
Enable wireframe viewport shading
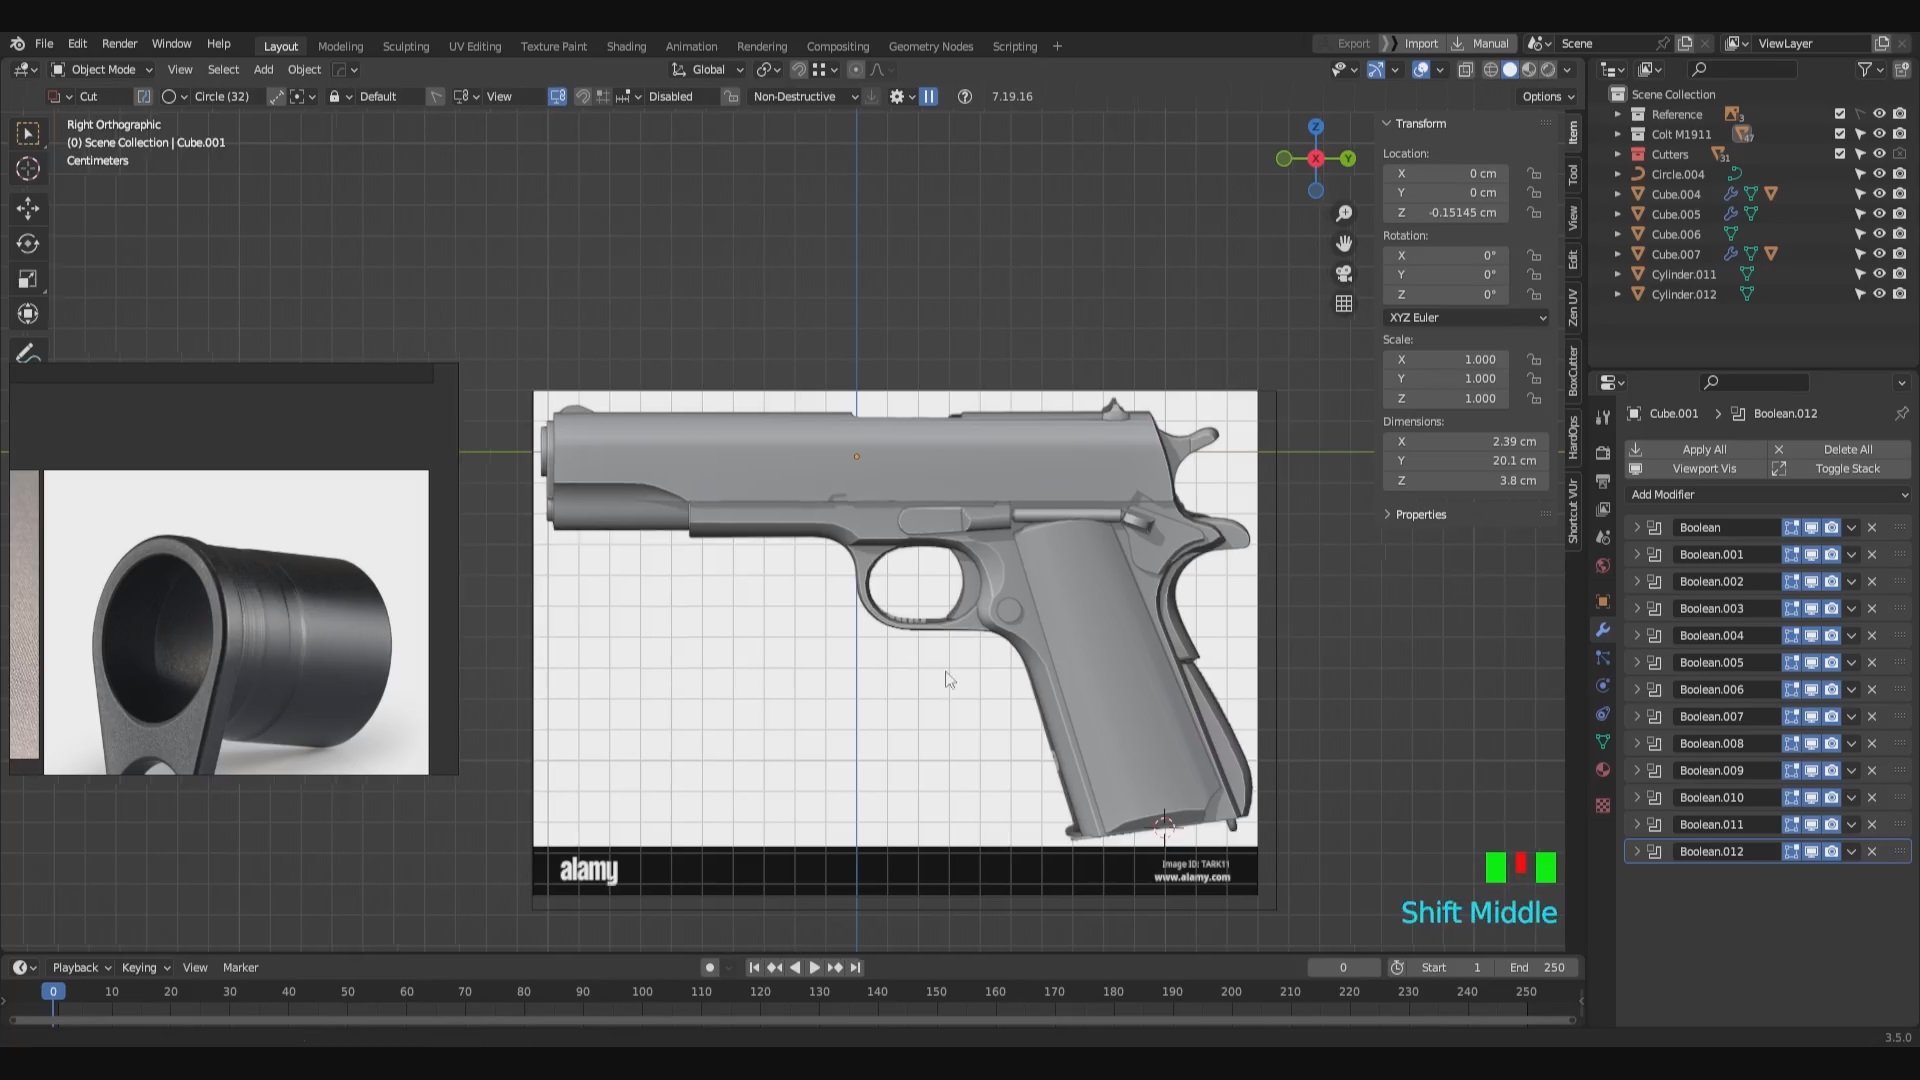(1490, 70)
